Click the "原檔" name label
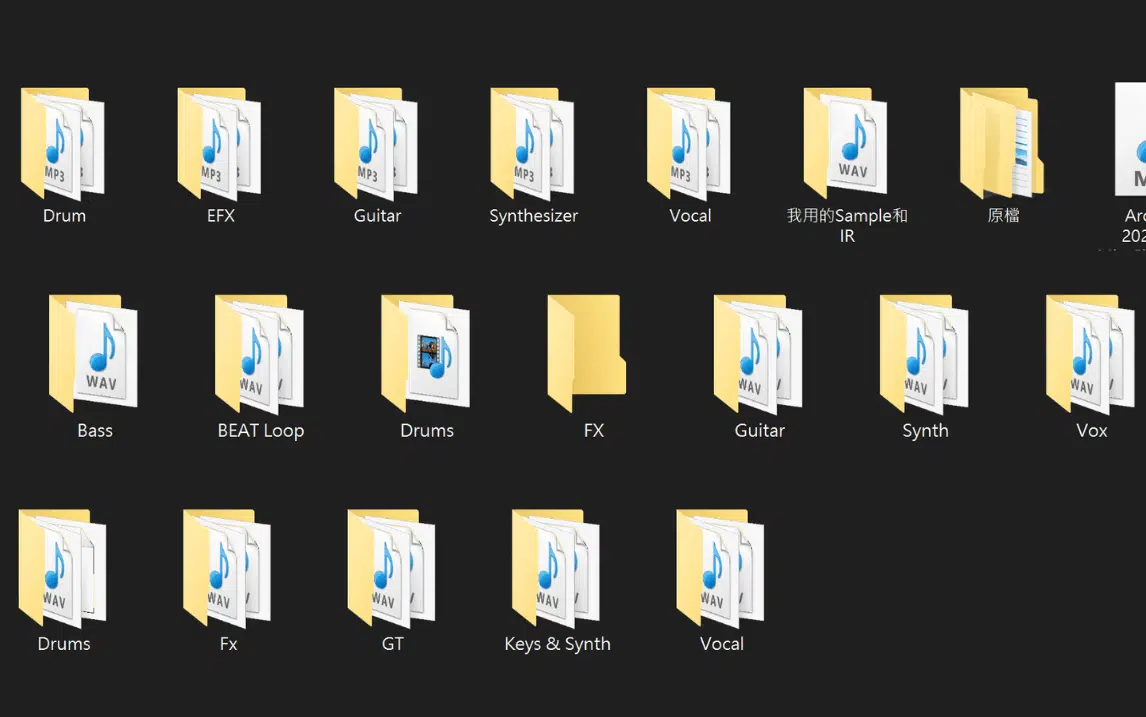The image size is (1146, 717). pyautogui.click(x=1003, y=216)
